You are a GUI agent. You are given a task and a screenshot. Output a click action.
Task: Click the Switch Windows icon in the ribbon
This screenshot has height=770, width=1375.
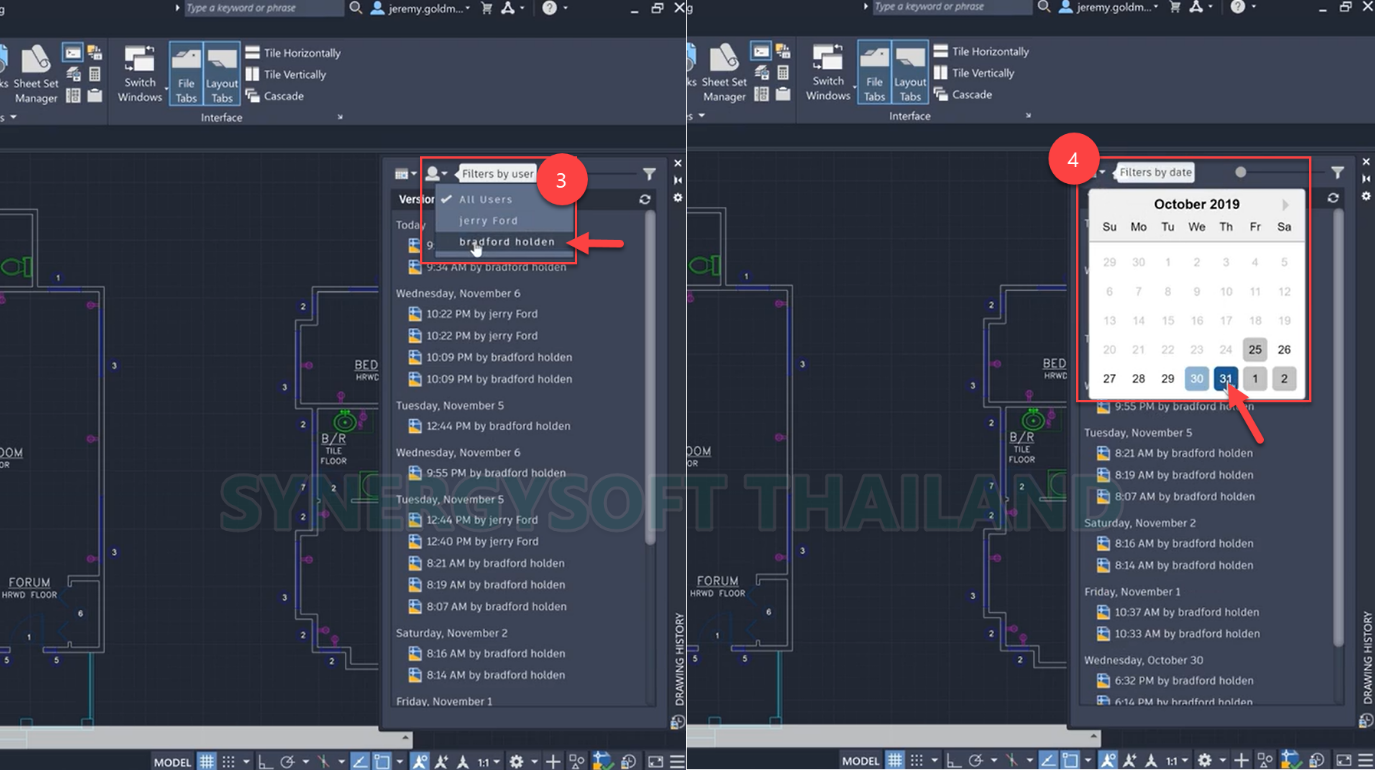[141, 72]
